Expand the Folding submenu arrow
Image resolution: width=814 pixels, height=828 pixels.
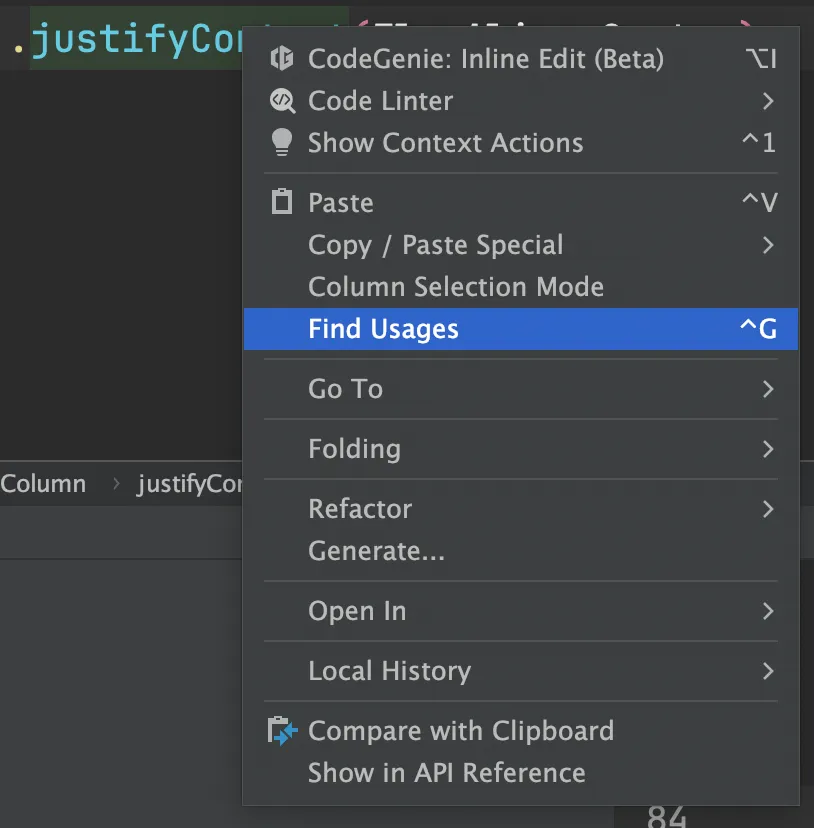(x=768, y=449)
